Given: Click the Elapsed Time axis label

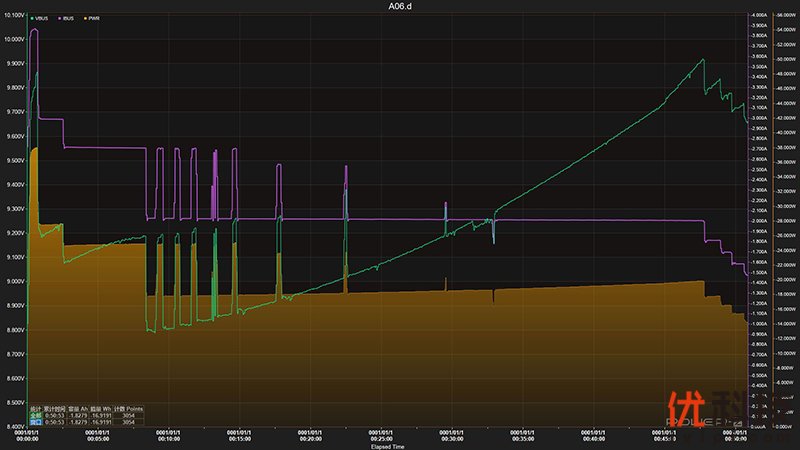Looking at the screenshot, I should click(388, 447).
